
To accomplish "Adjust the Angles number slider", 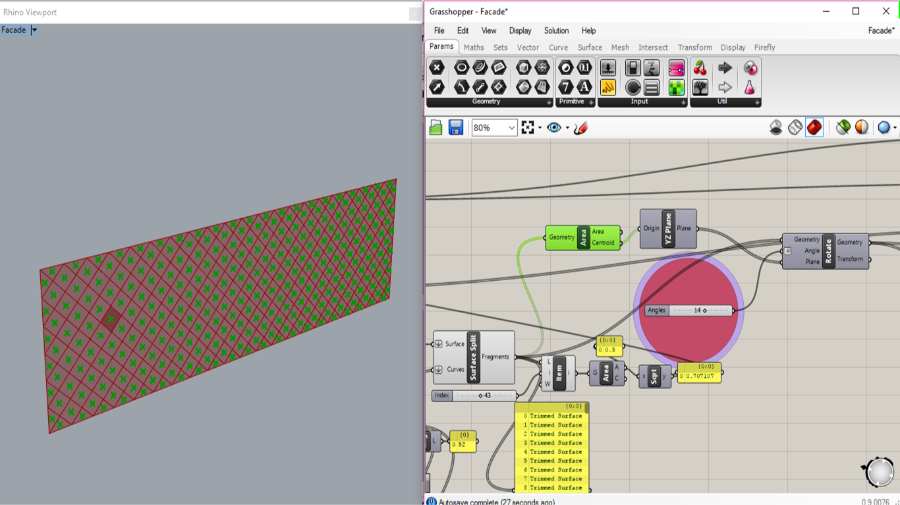I will [x=689, y=310].
